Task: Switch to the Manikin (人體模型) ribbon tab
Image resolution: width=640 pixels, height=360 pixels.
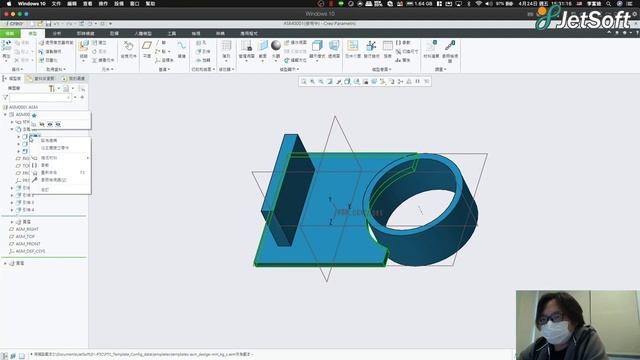Action: pyautogui.click(x=143, y=33)
